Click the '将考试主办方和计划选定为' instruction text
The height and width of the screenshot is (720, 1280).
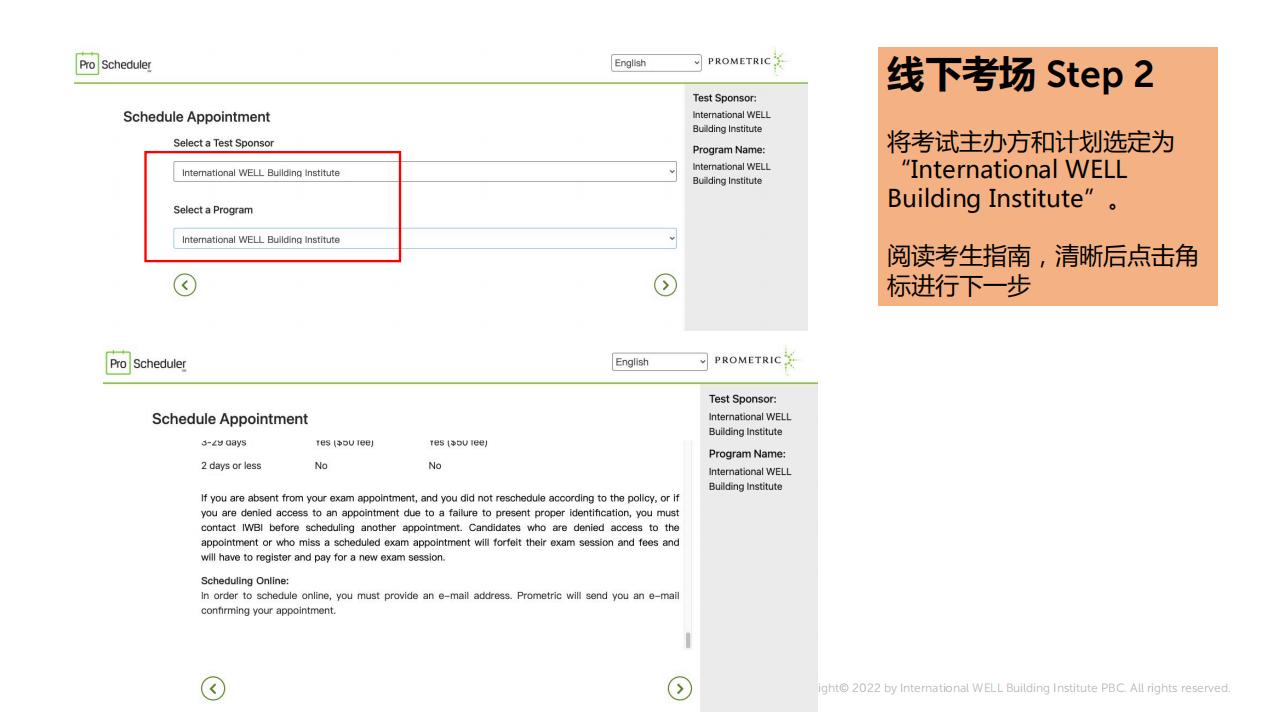(1030, 170)
